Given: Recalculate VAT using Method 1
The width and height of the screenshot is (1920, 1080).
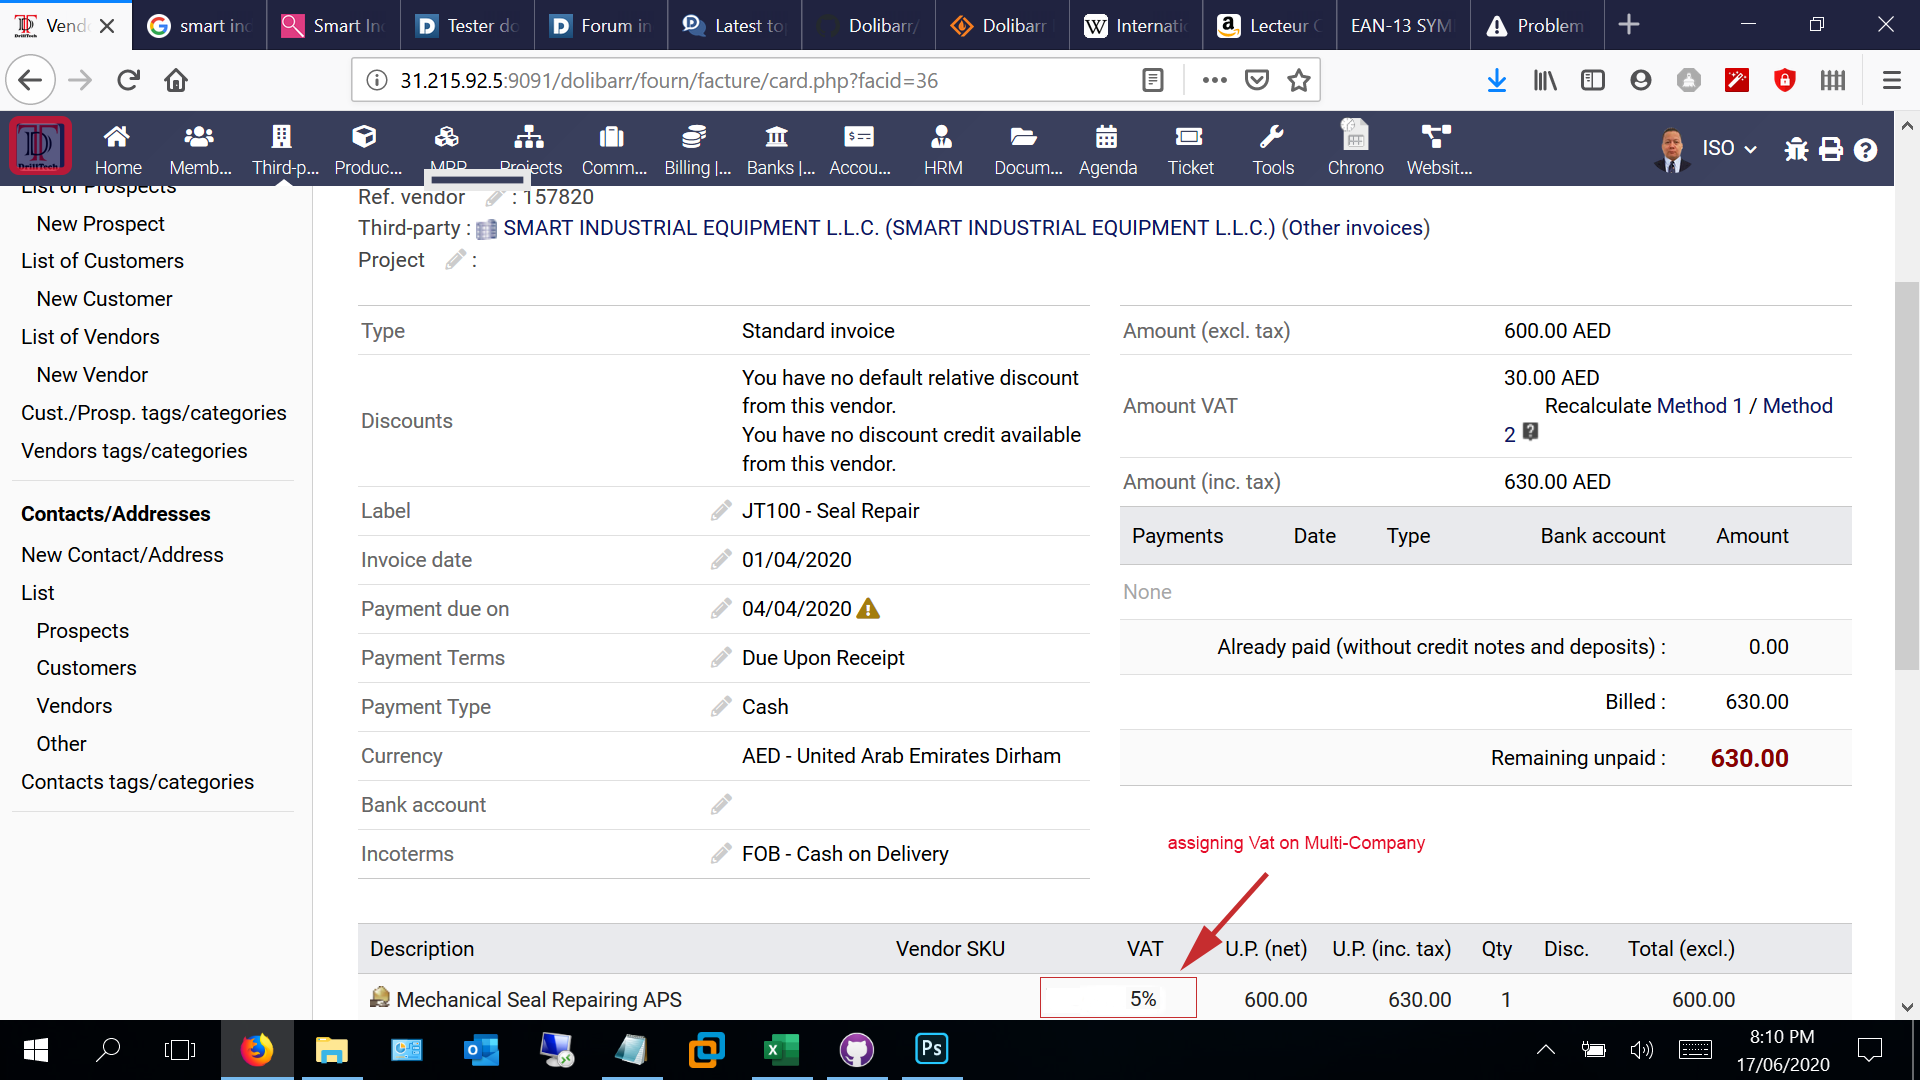Looking at the screenshot, I should pos(1699,406).
